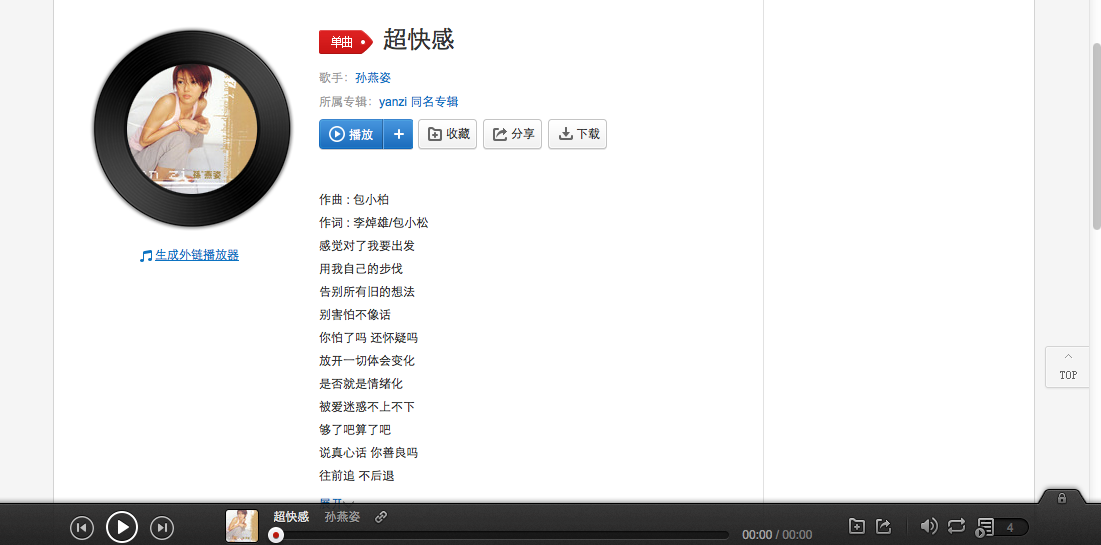Start playback with the player bar play button

pos(122,527)
